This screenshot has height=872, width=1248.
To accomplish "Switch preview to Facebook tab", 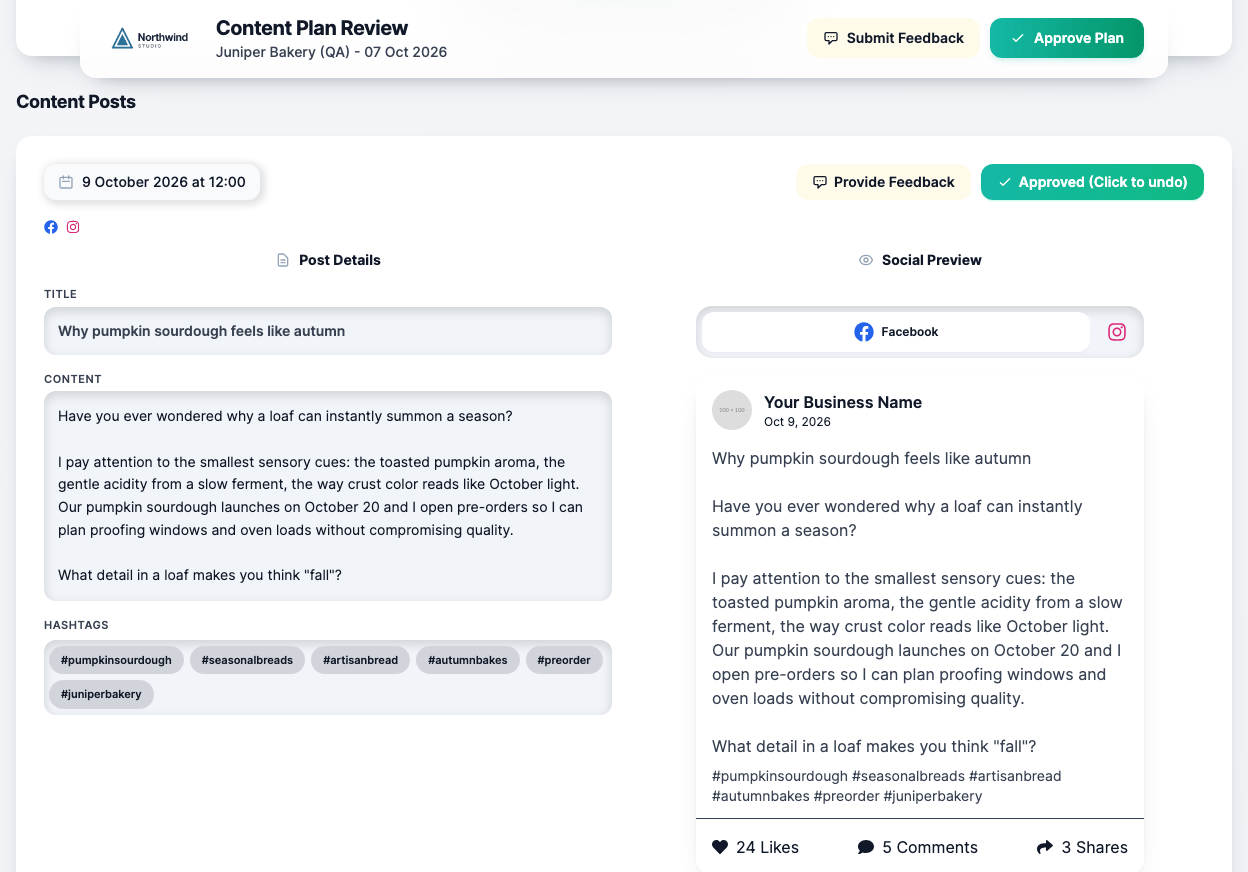I will click(x=896, y=332).
